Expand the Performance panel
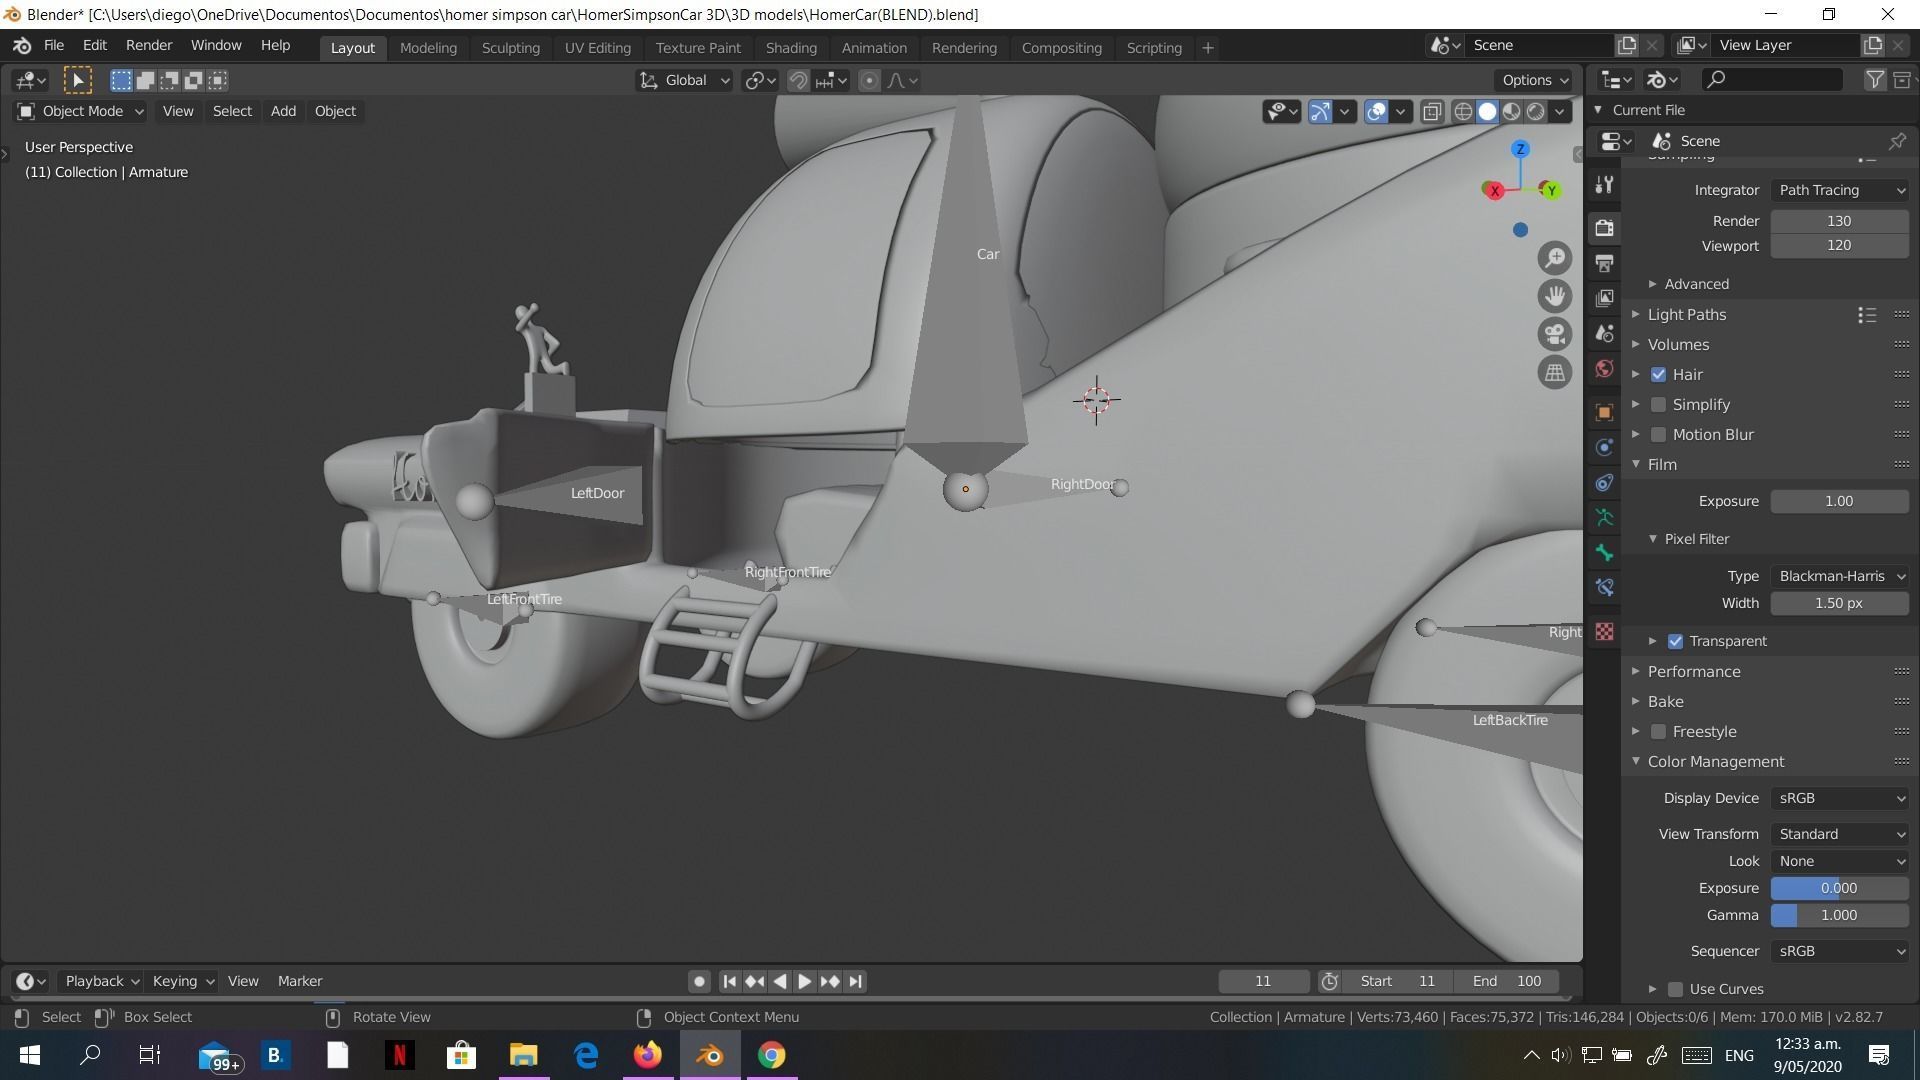The height and width of the screenshot is (1080, 1920). click(1693, 671)
